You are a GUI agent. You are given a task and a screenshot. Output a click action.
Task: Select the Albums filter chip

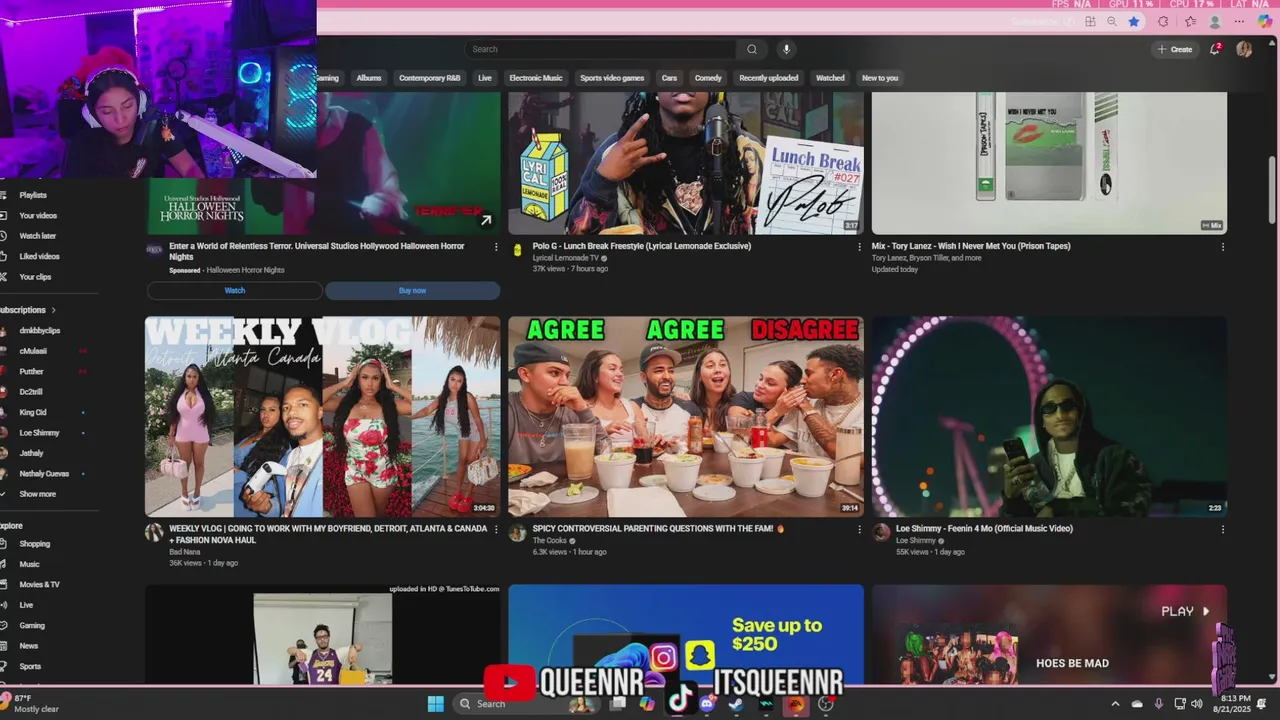[369, 78]
